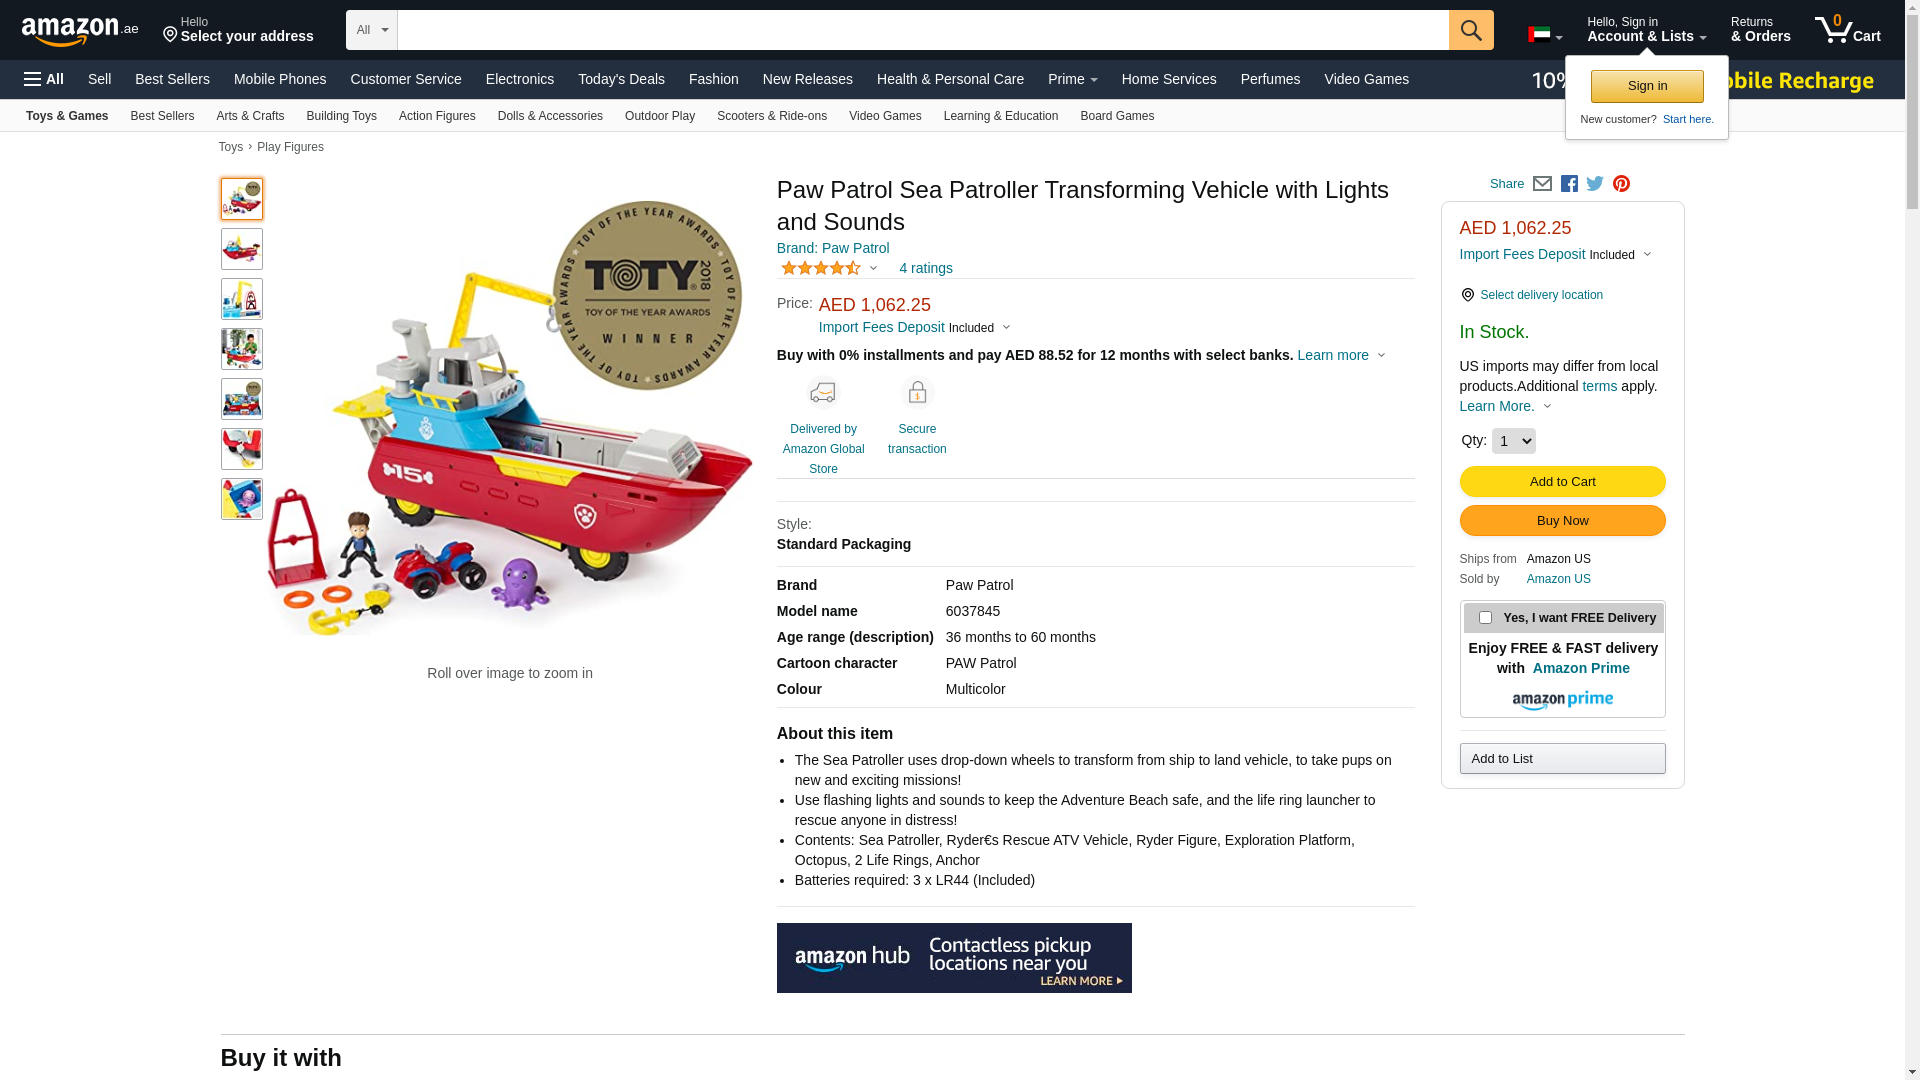Open Building Toys subcategory tab
Image resolution: width=1920 pixels, height=1080 pixels.
click(341, 116)
